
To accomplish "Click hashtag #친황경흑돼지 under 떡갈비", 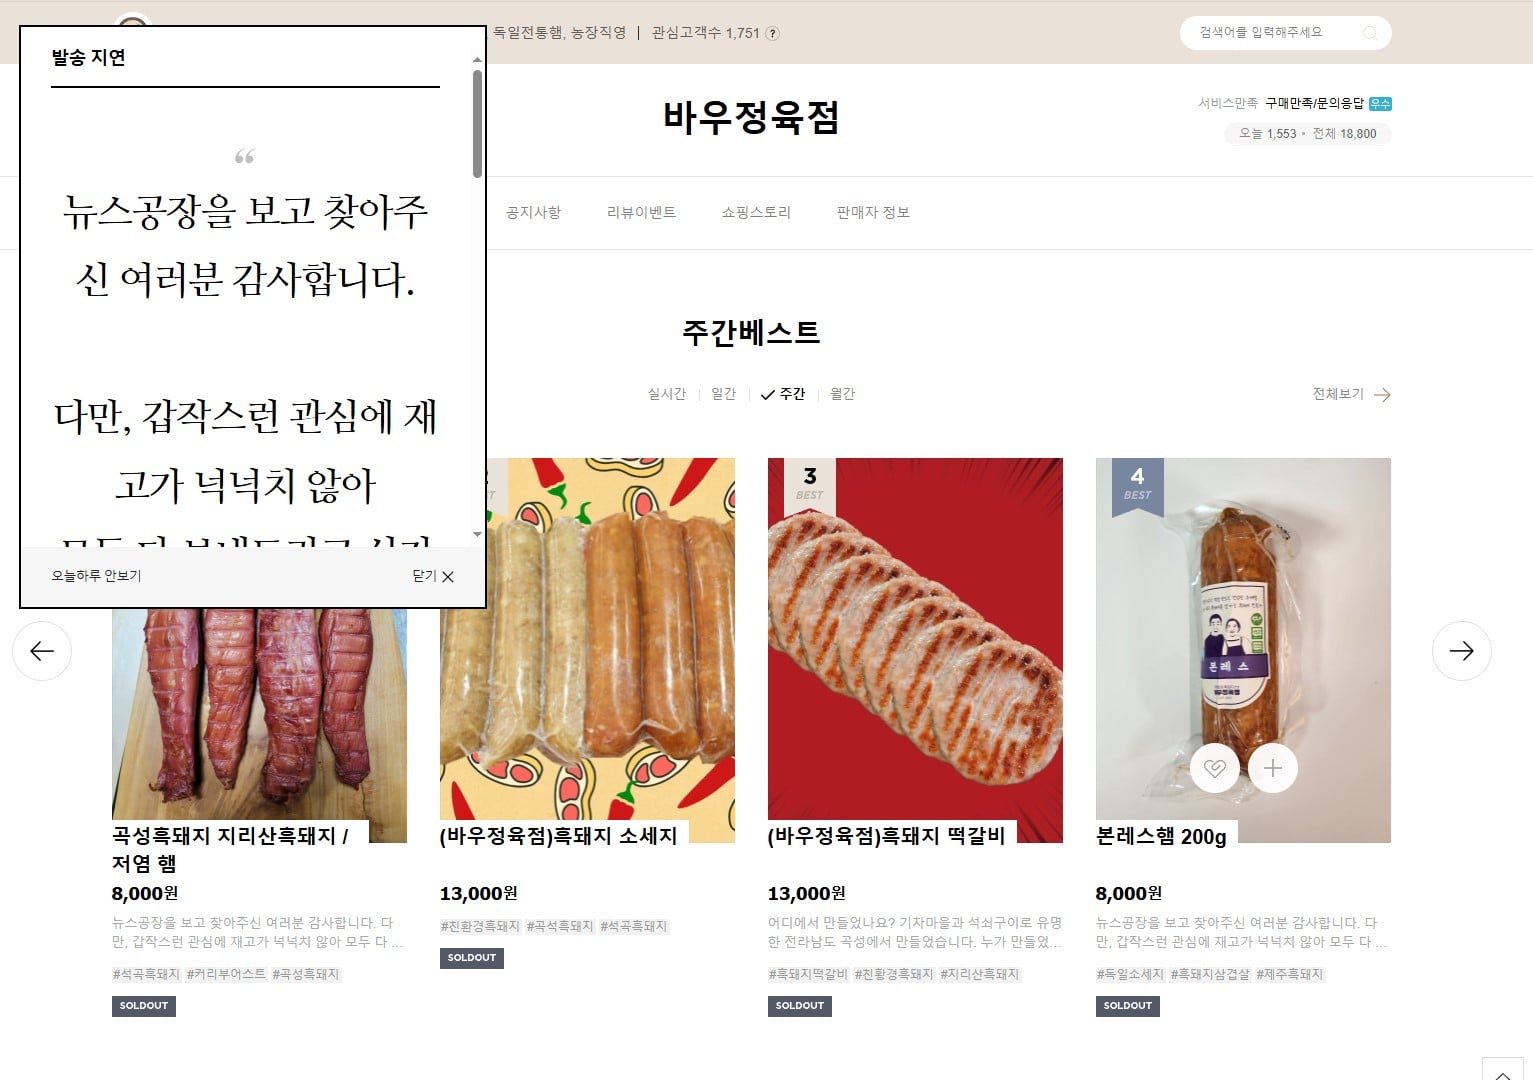I will coord(894,974).
